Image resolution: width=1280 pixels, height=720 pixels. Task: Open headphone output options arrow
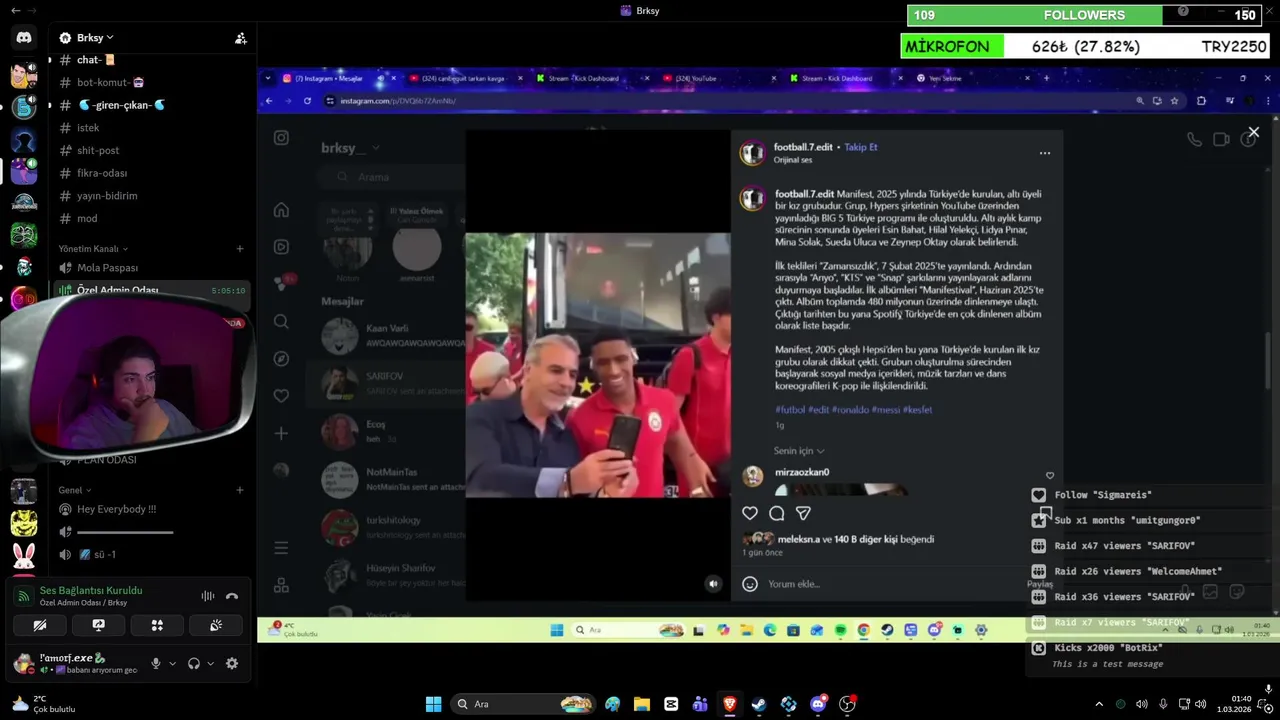(210, 663)
